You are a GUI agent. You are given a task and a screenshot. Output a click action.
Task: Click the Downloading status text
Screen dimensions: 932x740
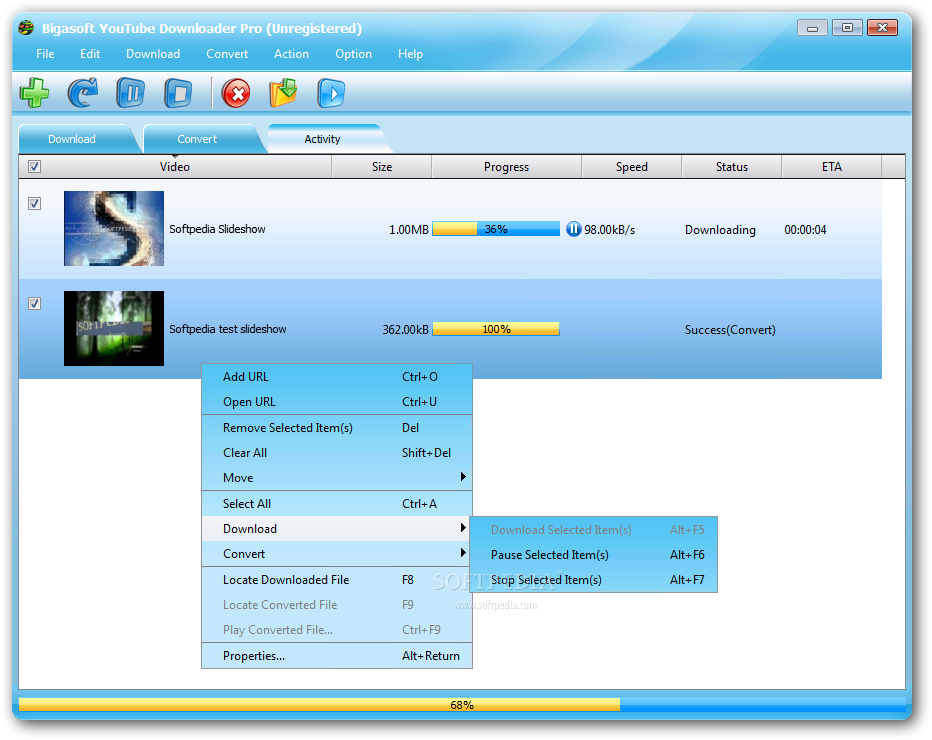point(720,229)
